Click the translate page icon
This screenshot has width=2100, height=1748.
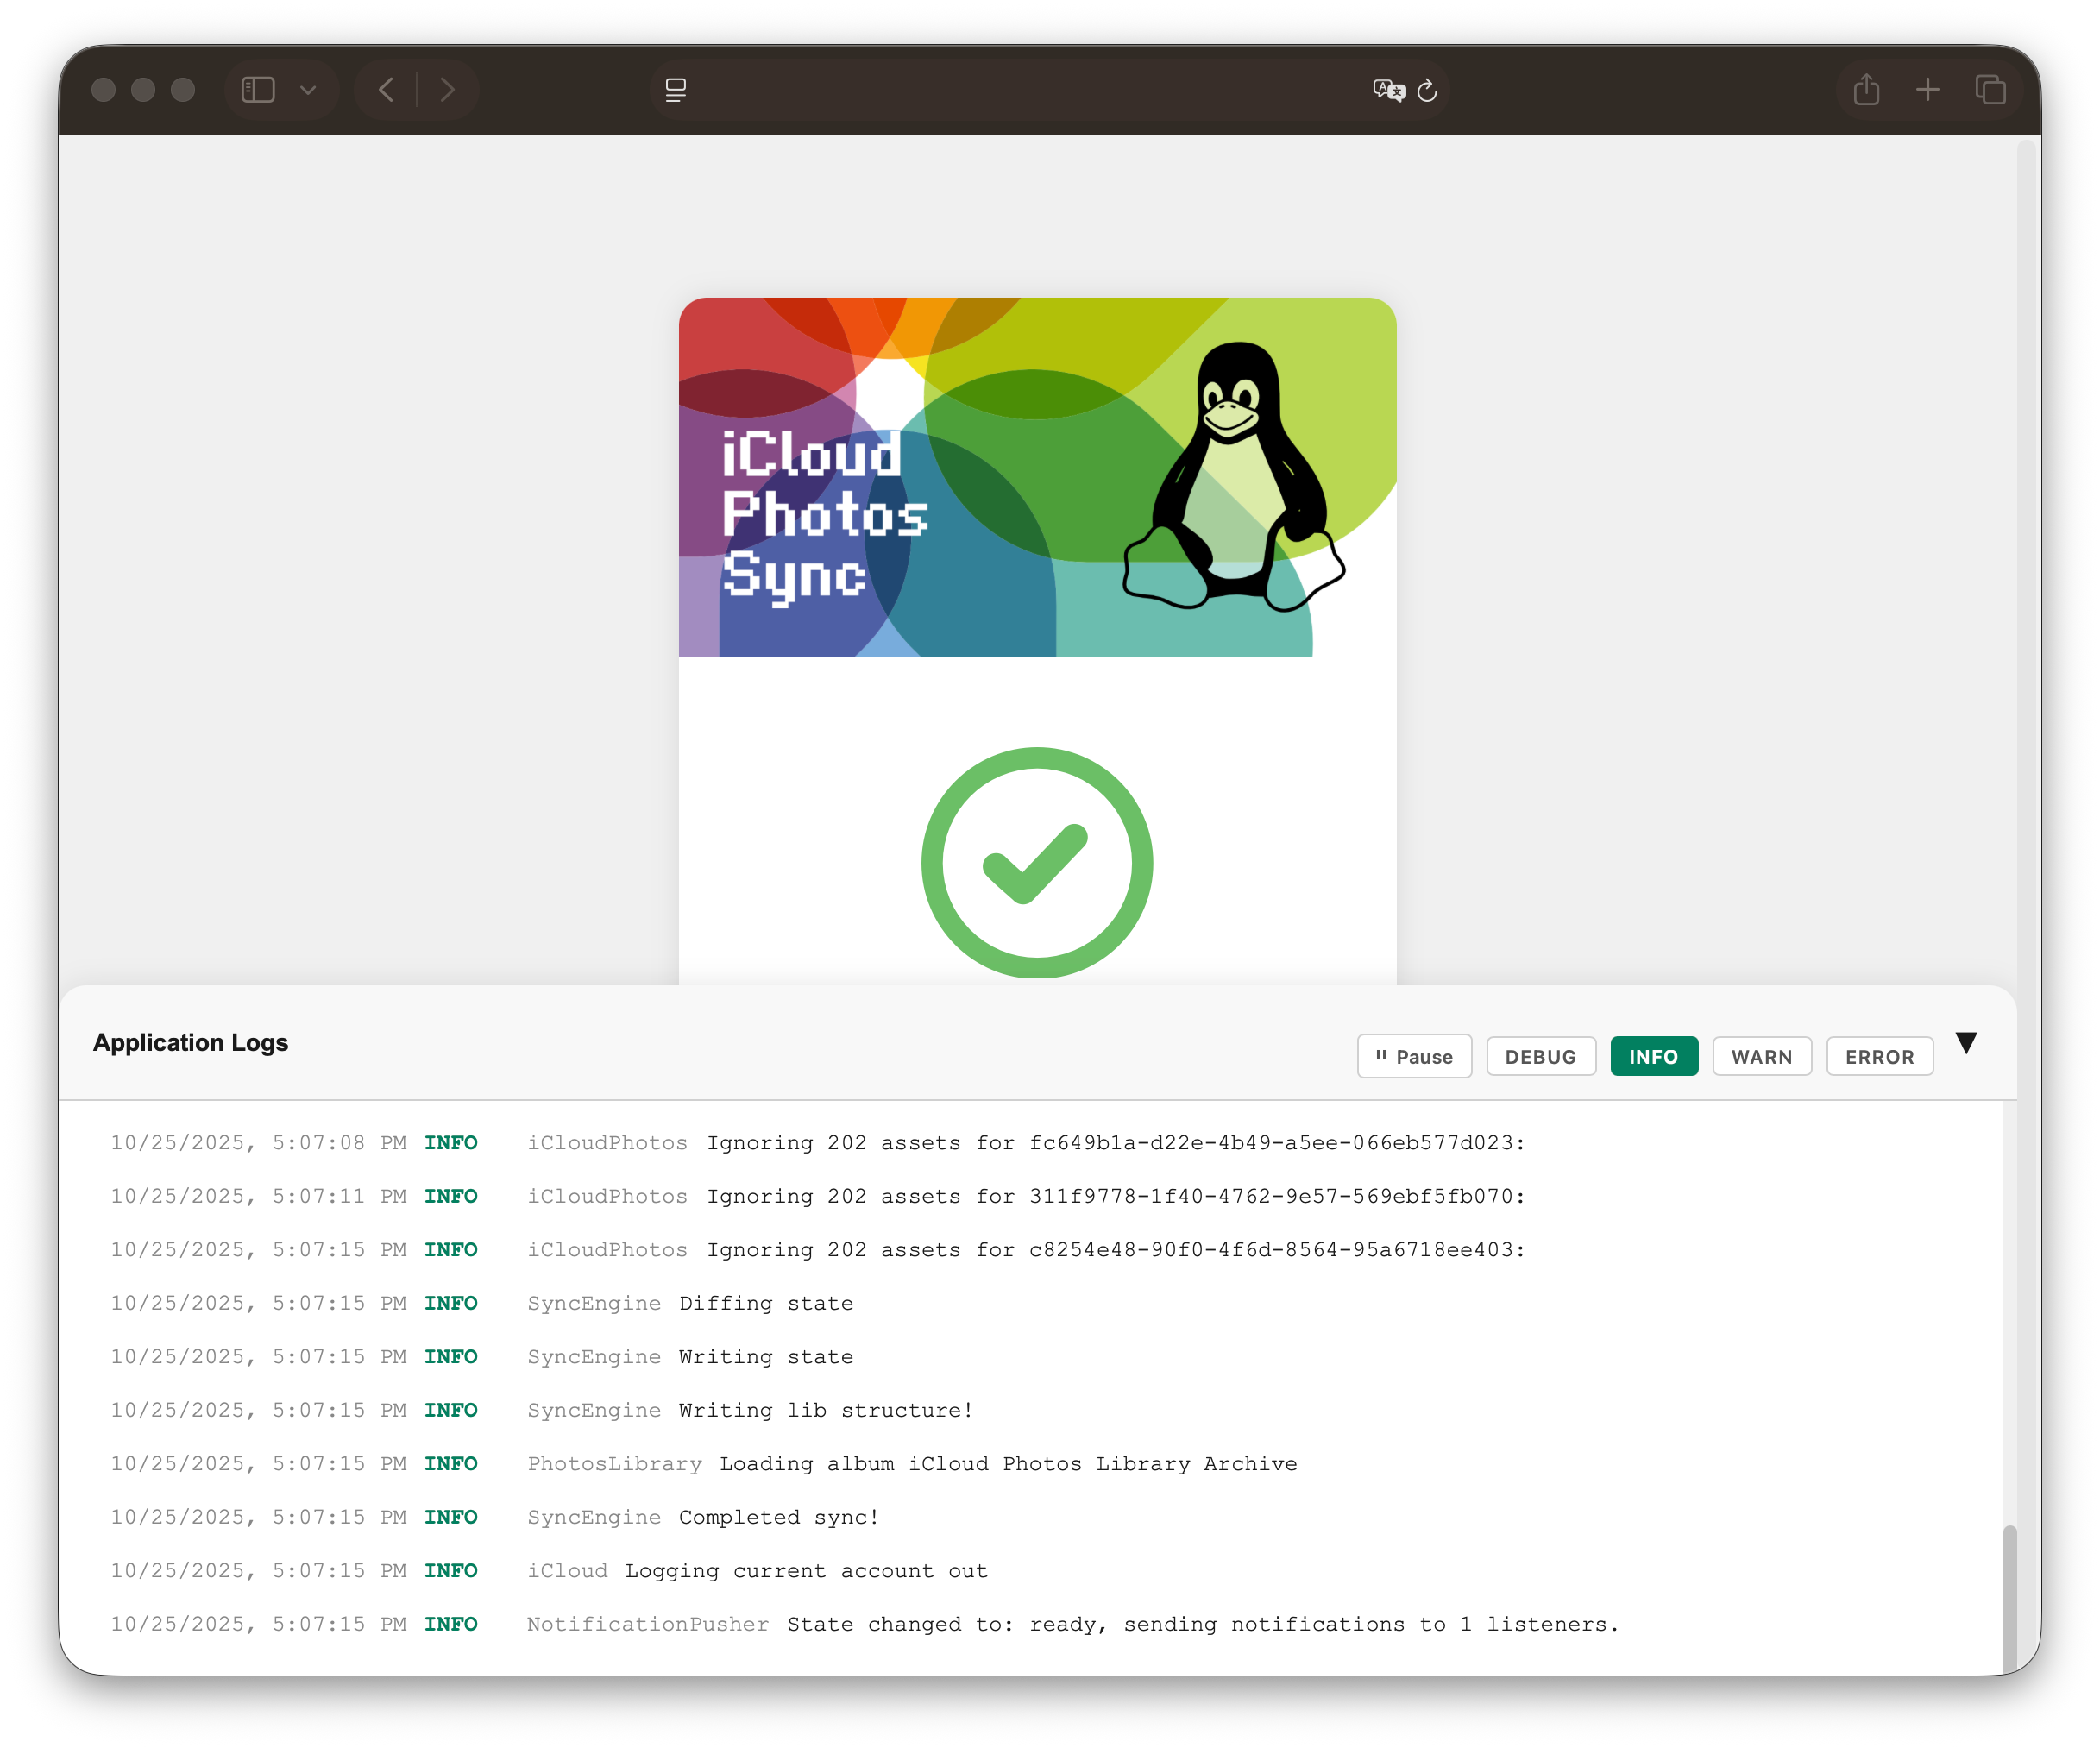point(1389,90)
